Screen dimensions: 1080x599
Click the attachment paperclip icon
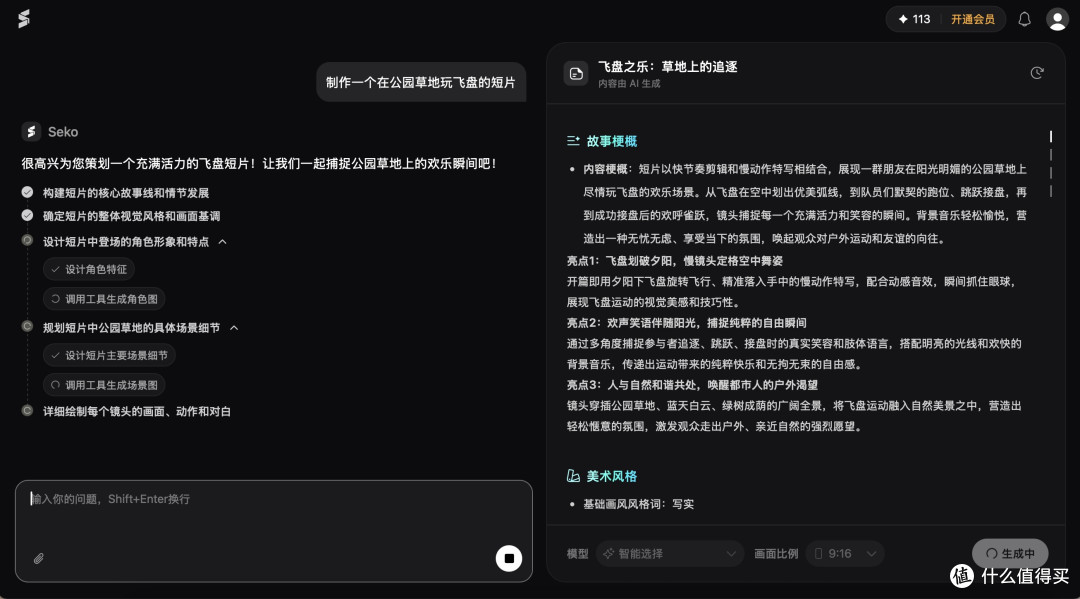pyautogui.click(x=39, y=558)
